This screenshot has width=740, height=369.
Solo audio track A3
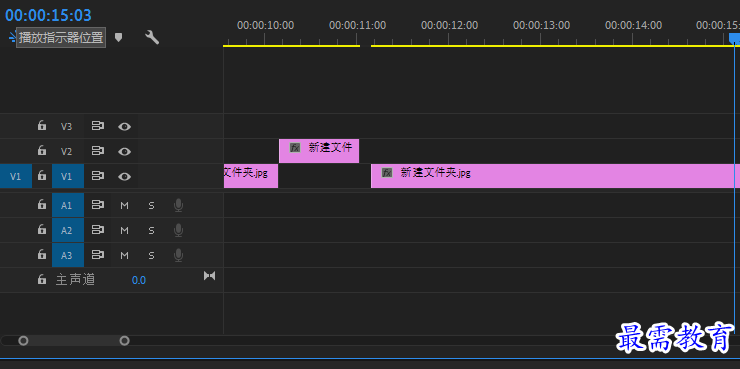pyautogui.click(x=151, y=255)
